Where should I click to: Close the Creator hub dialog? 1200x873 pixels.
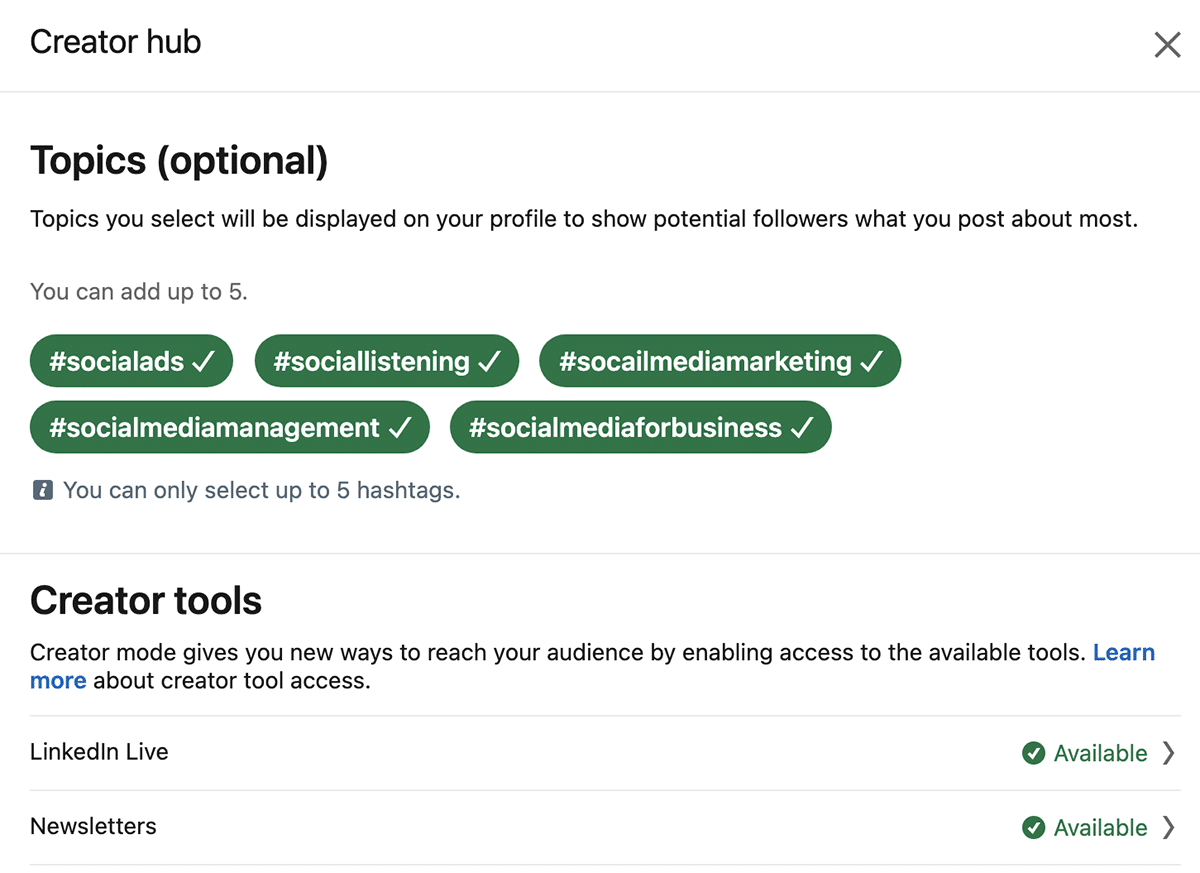click(x=1167, y=45)
